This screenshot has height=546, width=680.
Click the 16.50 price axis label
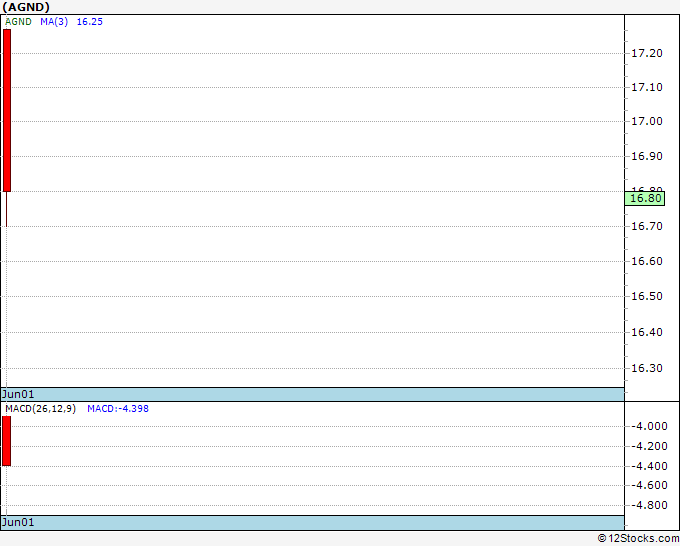[x=647, y=296]
